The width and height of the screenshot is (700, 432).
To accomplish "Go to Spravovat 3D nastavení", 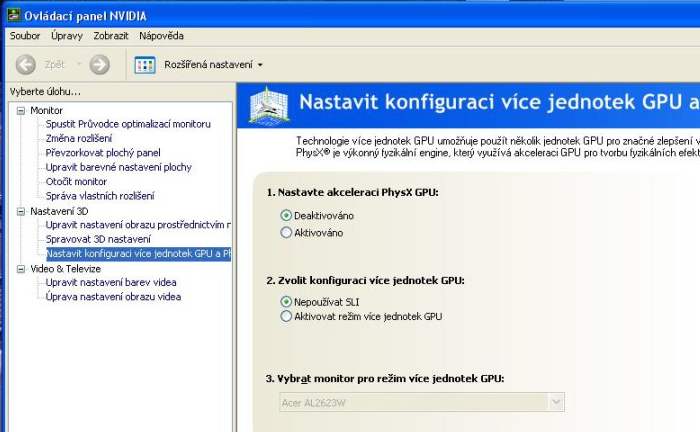I will (98, 239).
